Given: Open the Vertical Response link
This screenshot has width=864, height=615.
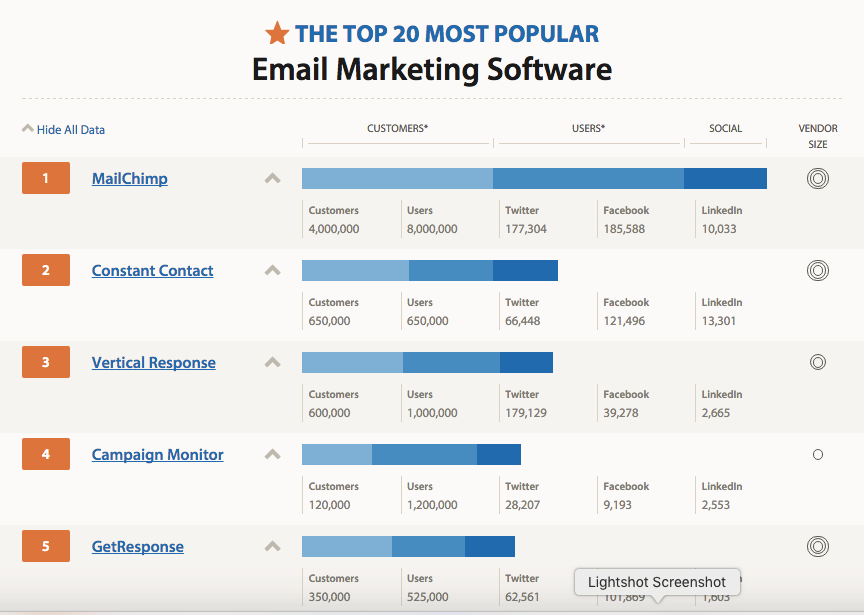Looking at the screenshot, I should pos(153,363).
